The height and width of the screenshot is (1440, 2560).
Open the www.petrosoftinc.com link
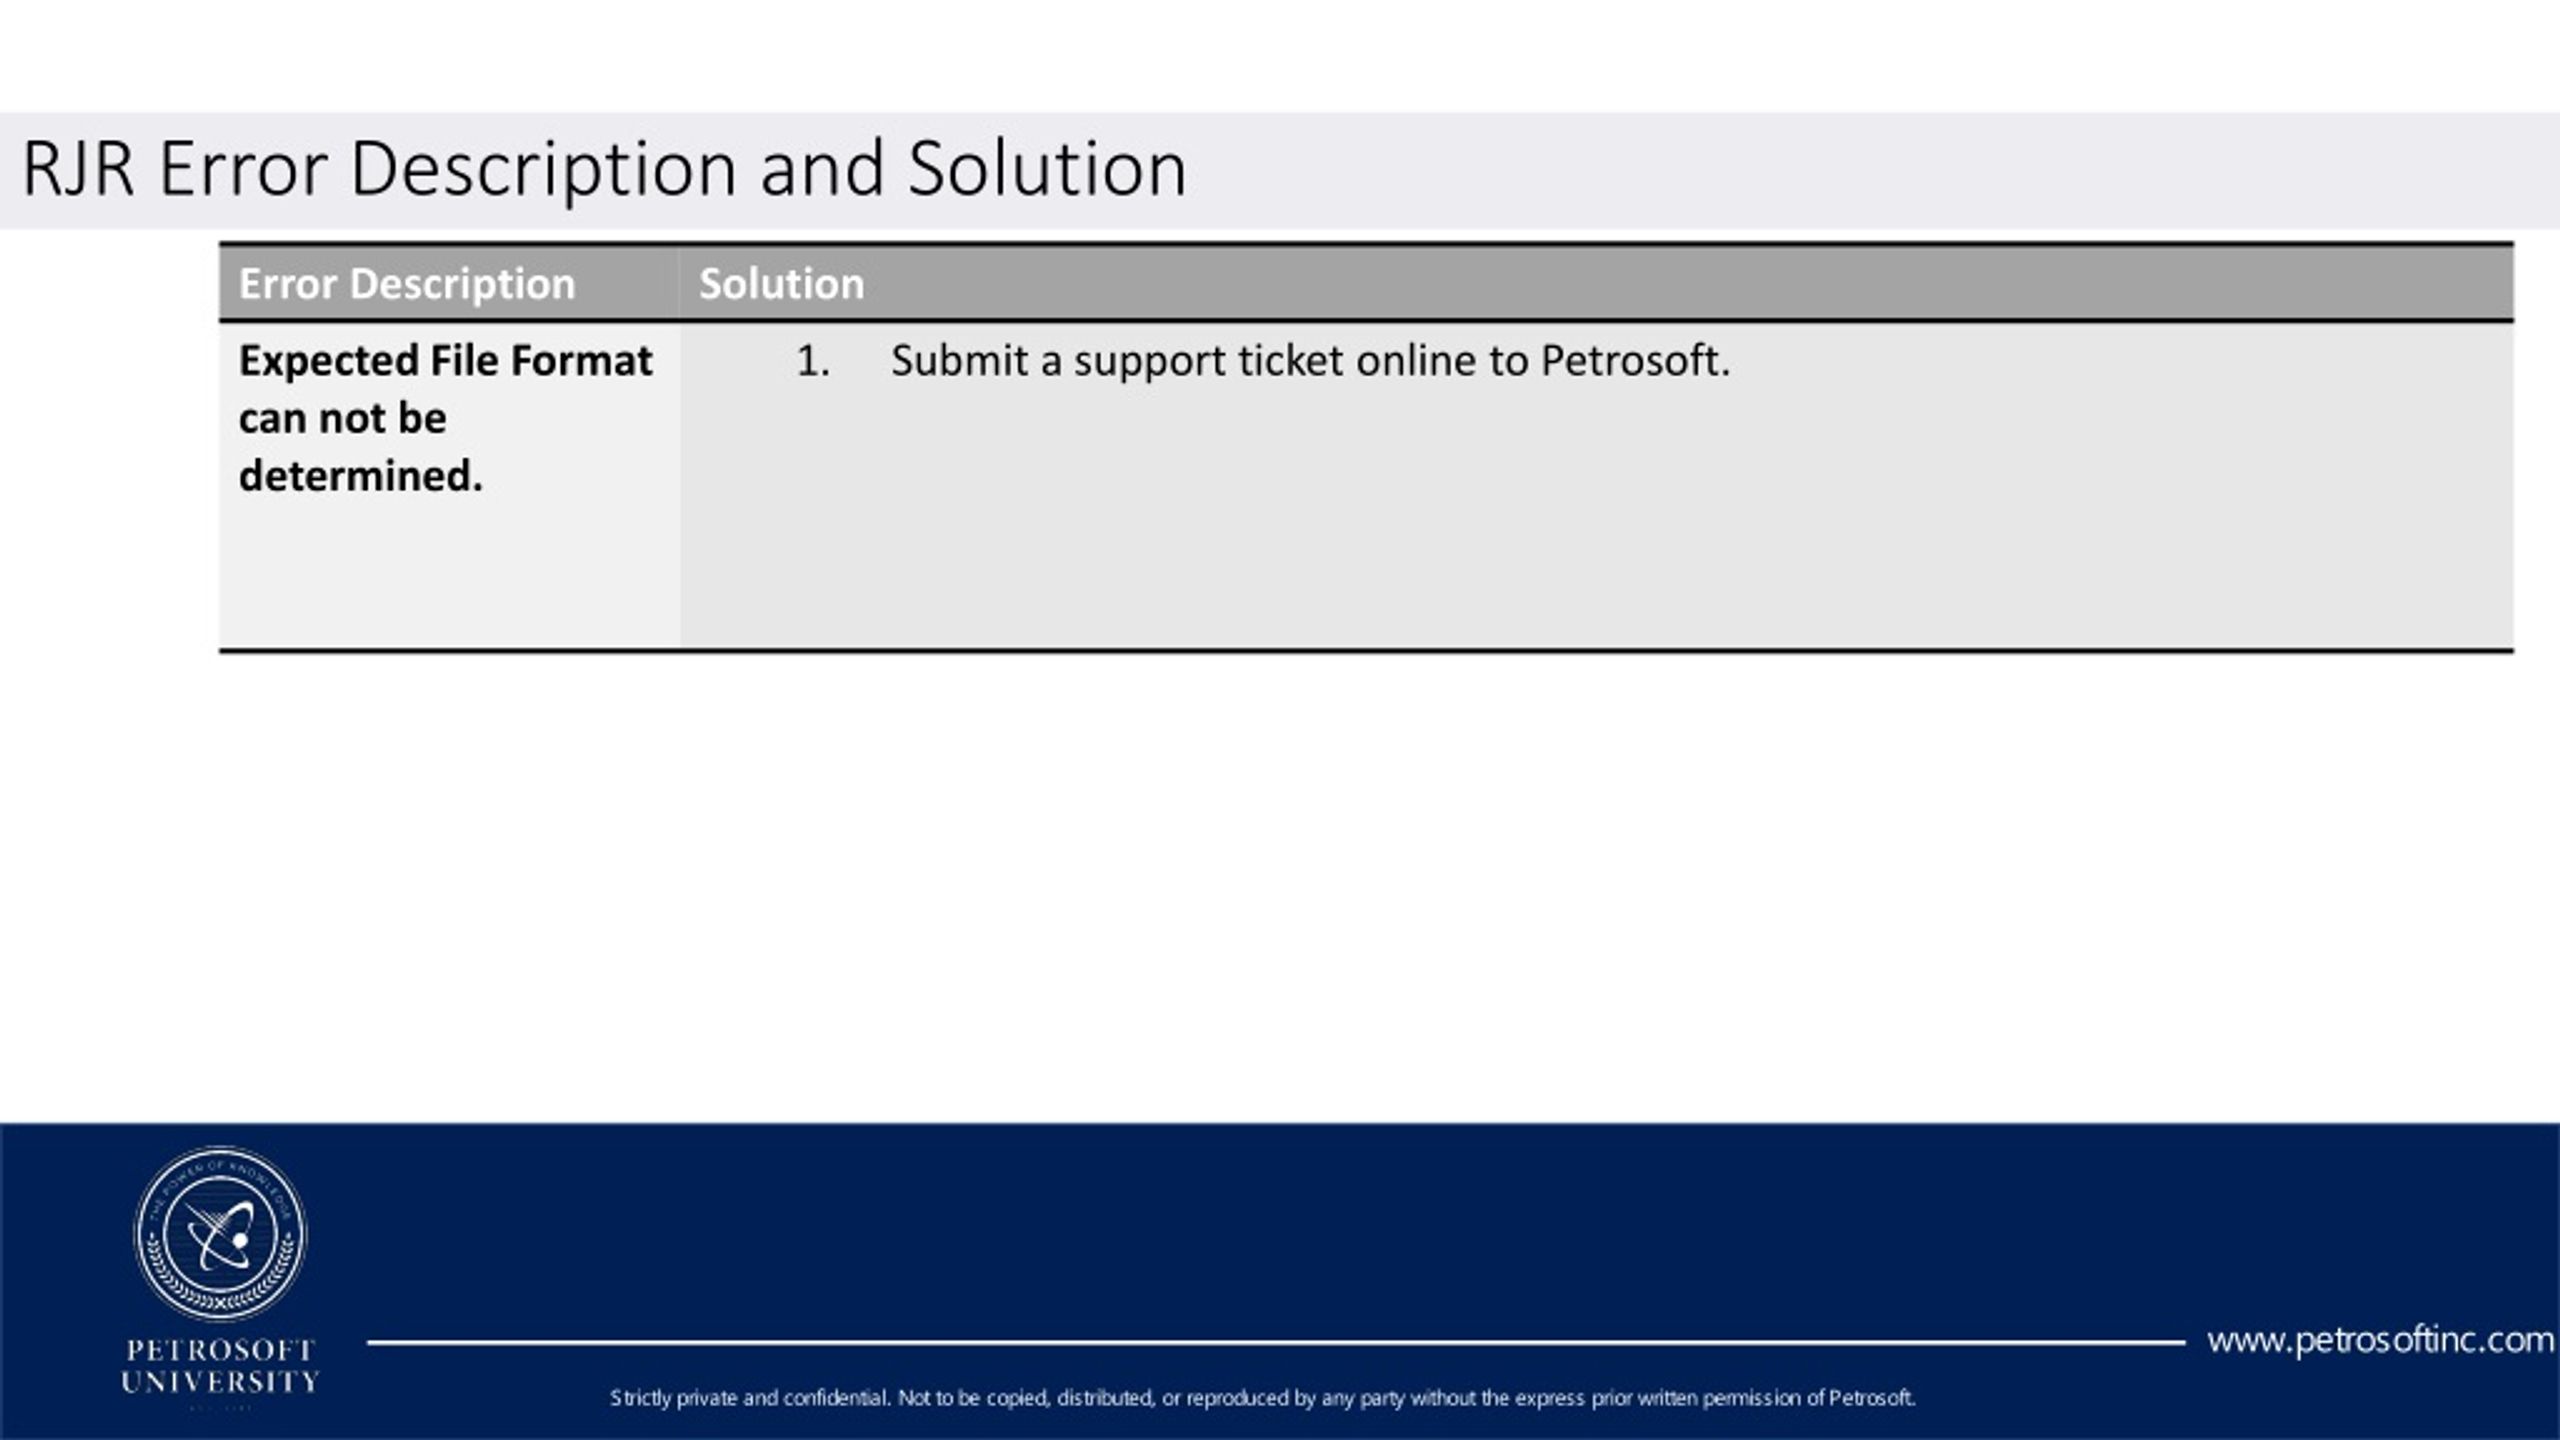click(2380, 1340)
